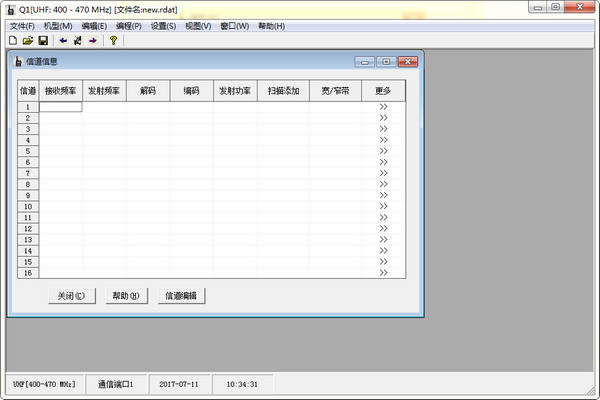Click the radio icon in main title bar
This screenshot has height=400, width=600.
pos(11,9)
